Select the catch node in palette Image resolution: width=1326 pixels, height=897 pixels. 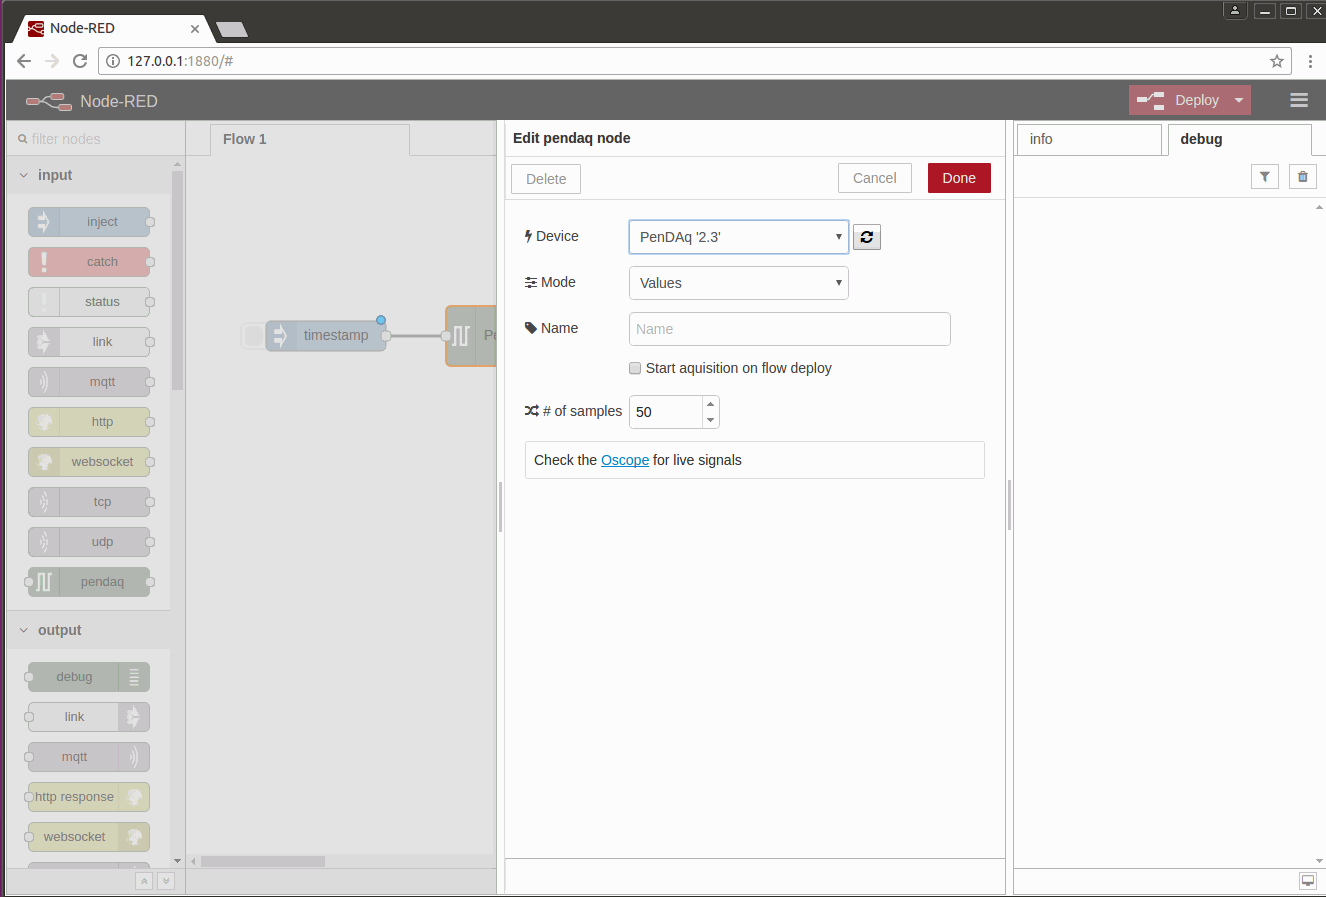tap(89, 262)
